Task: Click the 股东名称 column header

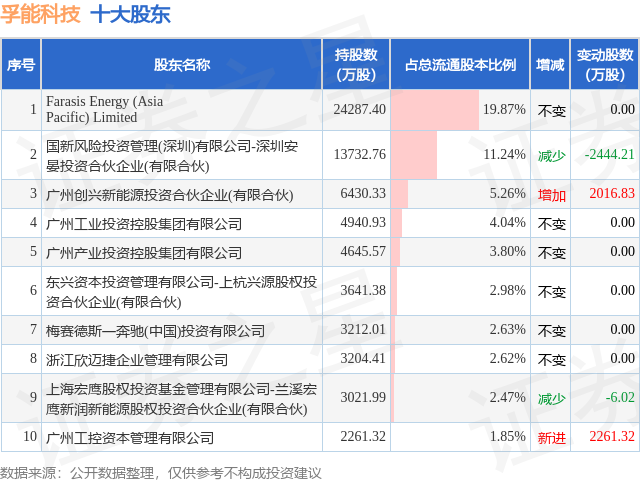Action: tap(182, 64)
